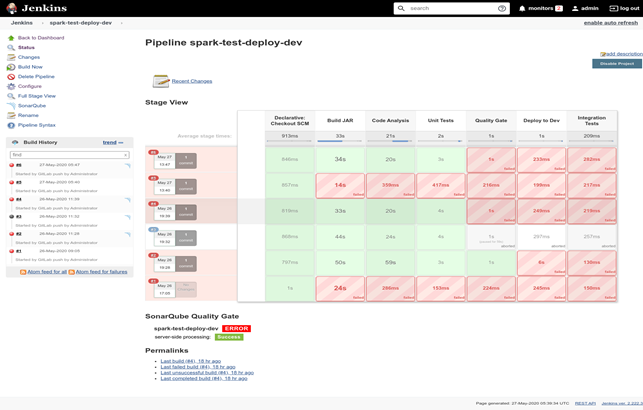643x410 pixels.
Task: Click the Disable Project button
Action: (617, 64)
